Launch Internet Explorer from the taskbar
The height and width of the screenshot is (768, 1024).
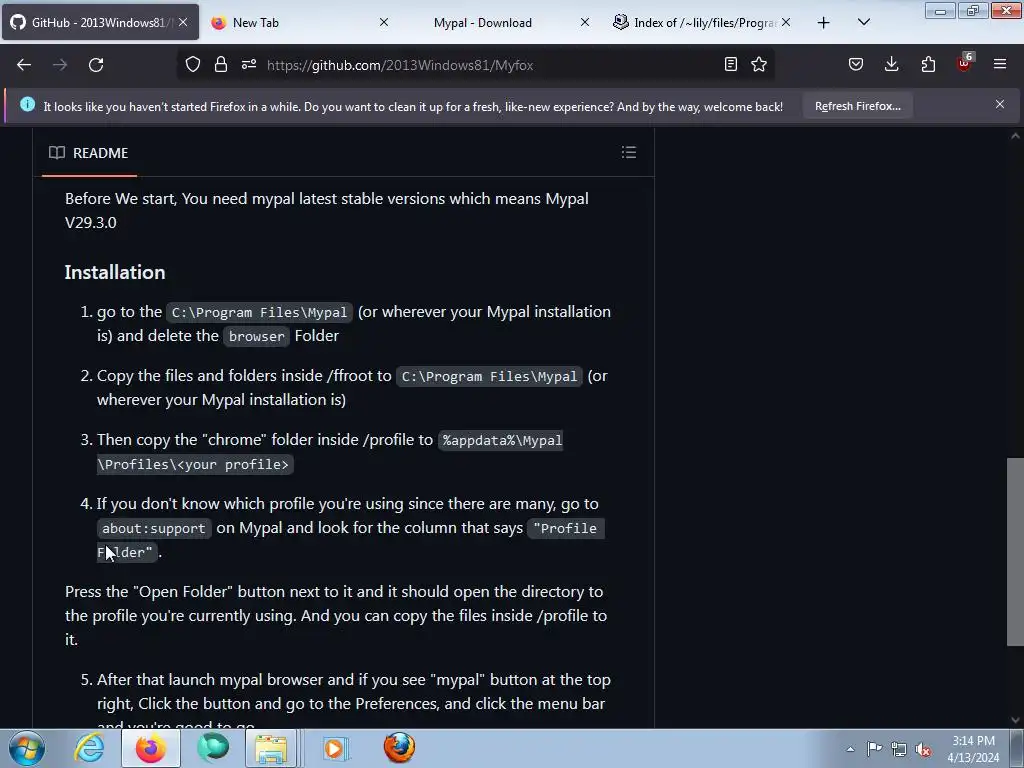pos(89,748)
